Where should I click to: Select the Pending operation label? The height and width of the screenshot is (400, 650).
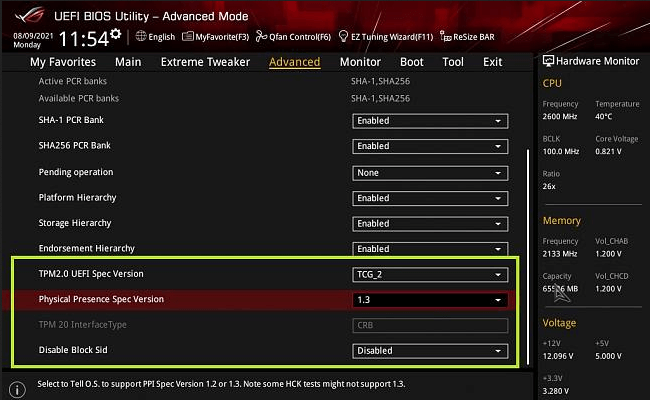tap(76, 172)
